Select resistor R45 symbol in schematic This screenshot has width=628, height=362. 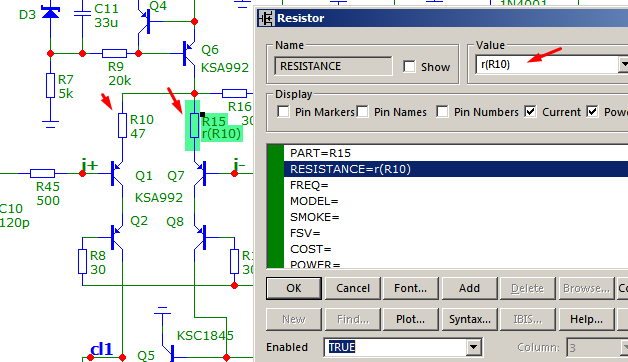tap(42, 173)
